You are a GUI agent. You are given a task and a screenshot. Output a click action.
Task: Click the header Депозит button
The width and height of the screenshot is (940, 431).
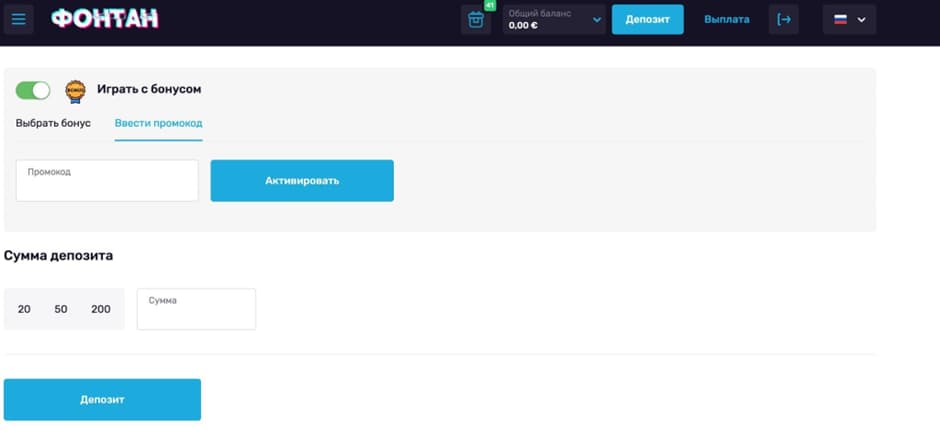point(647,20)
